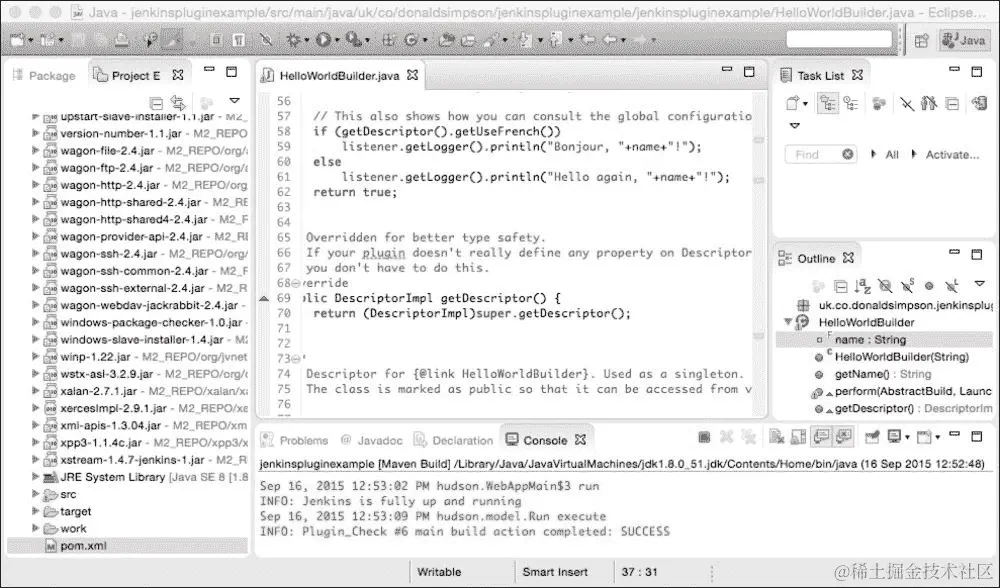Toggle Sort alphabetically in Outline view

point(863,286)
